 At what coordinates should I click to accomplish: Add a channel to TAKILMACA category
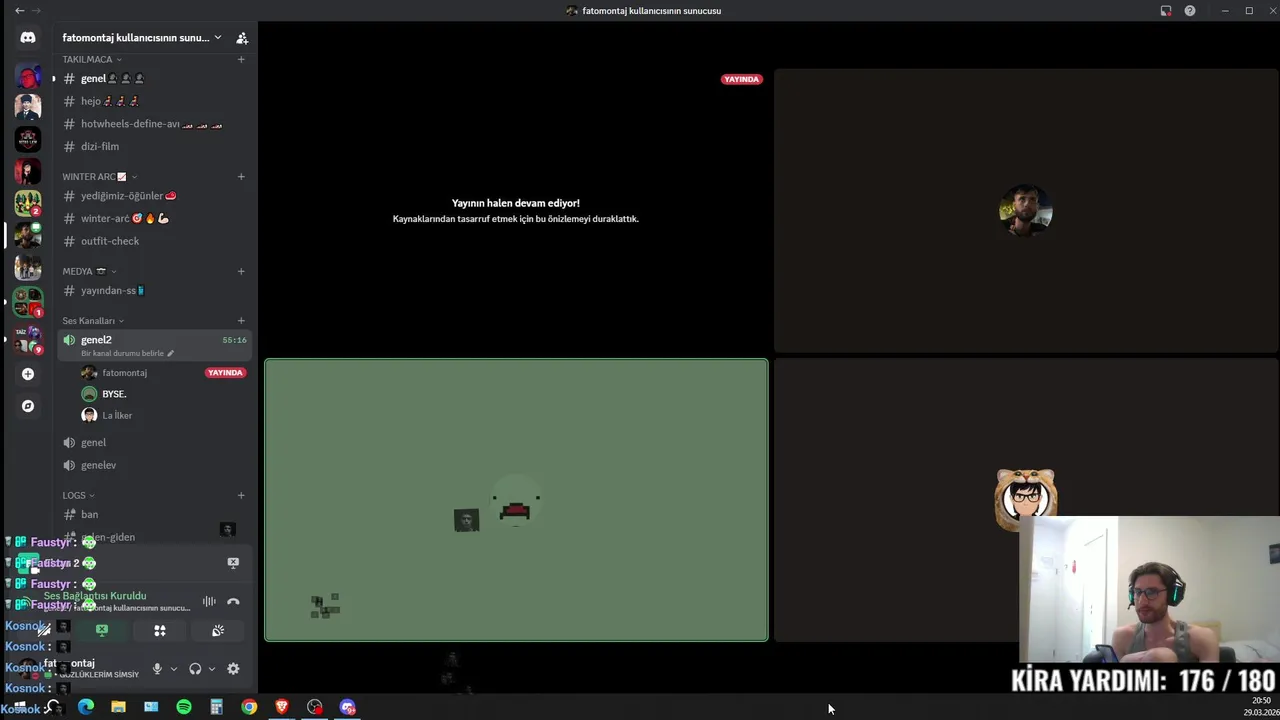[241, 59]
